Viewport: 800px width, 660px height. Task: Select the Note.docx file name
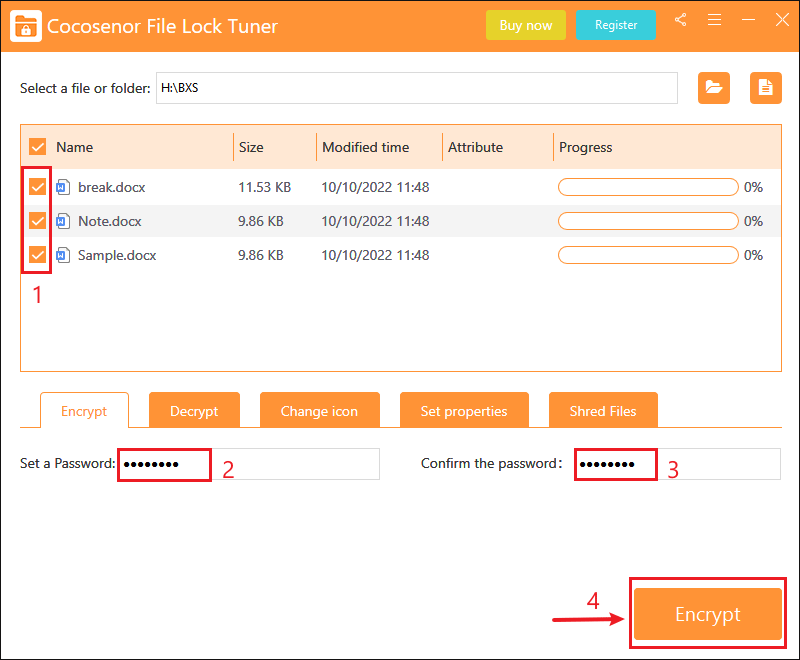click(x=110, y=221)
